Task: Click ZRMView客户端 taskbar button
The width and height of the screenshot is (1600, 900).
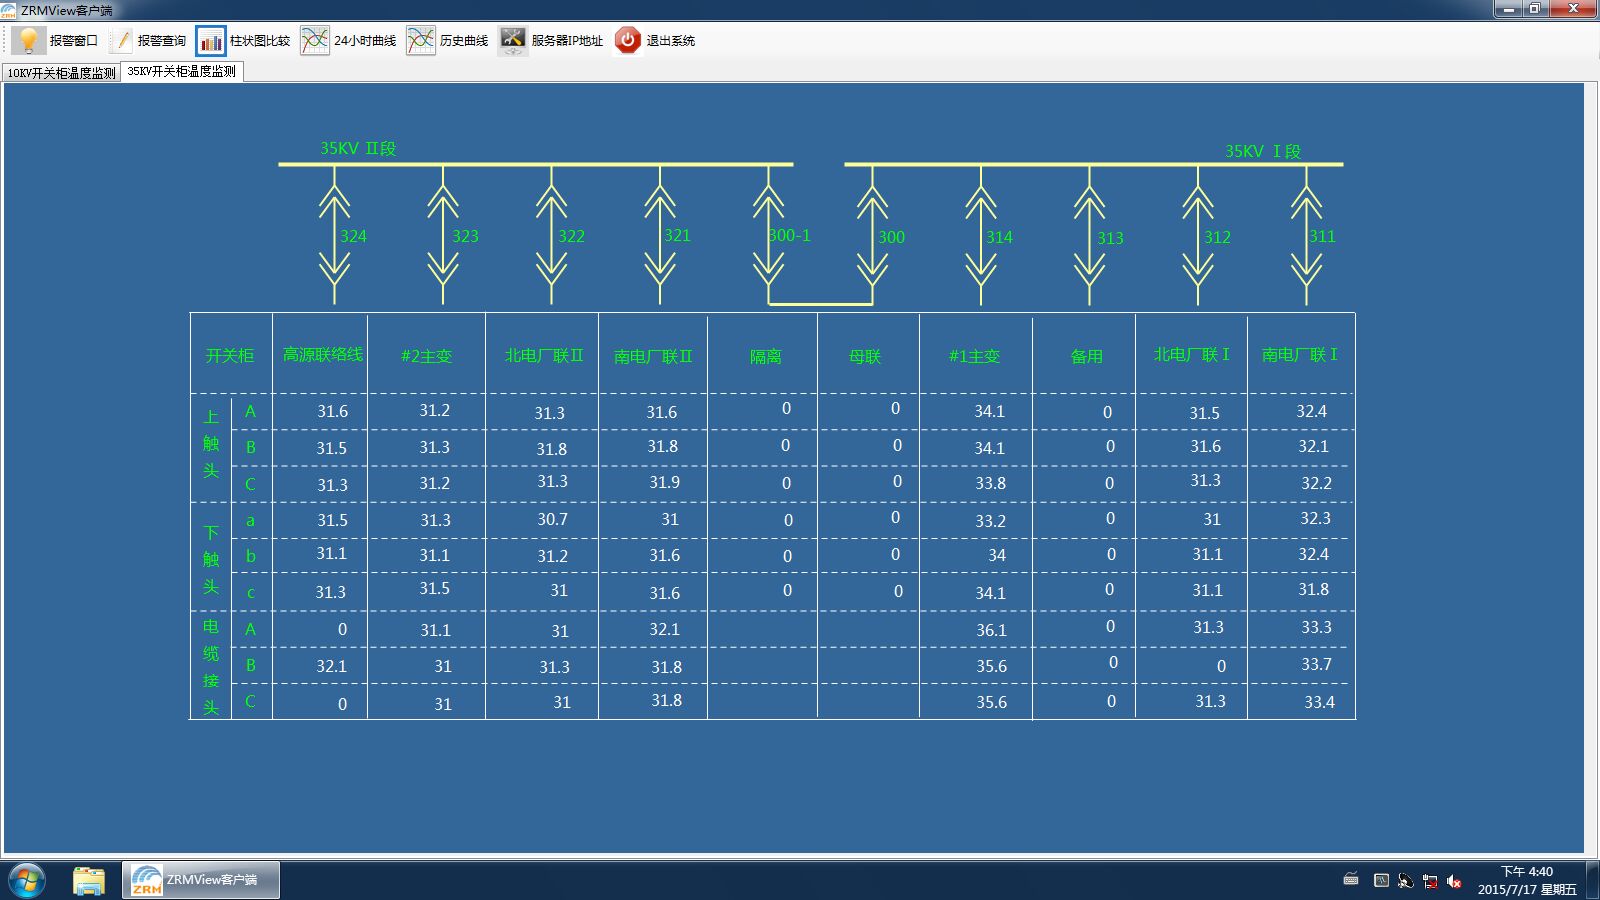Action: 201,880
